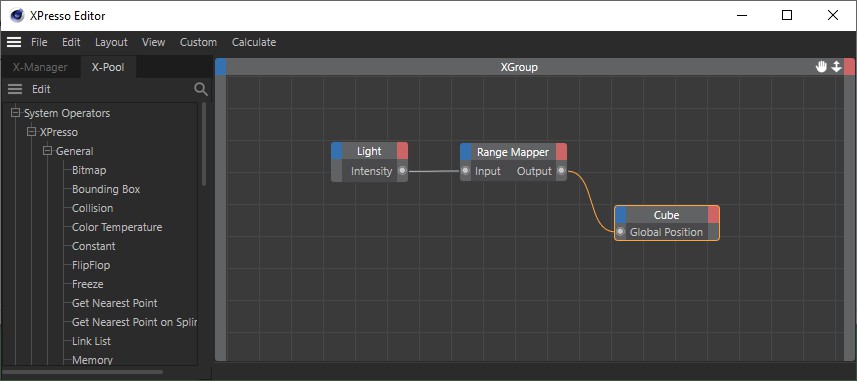
Task: Select the Get Nearest Point operator
Action: click(115, 303)
